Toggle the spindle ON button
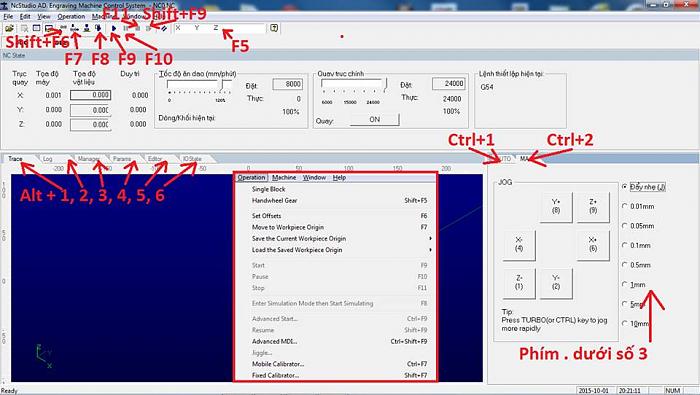700x395 pixels. [374, 120]
